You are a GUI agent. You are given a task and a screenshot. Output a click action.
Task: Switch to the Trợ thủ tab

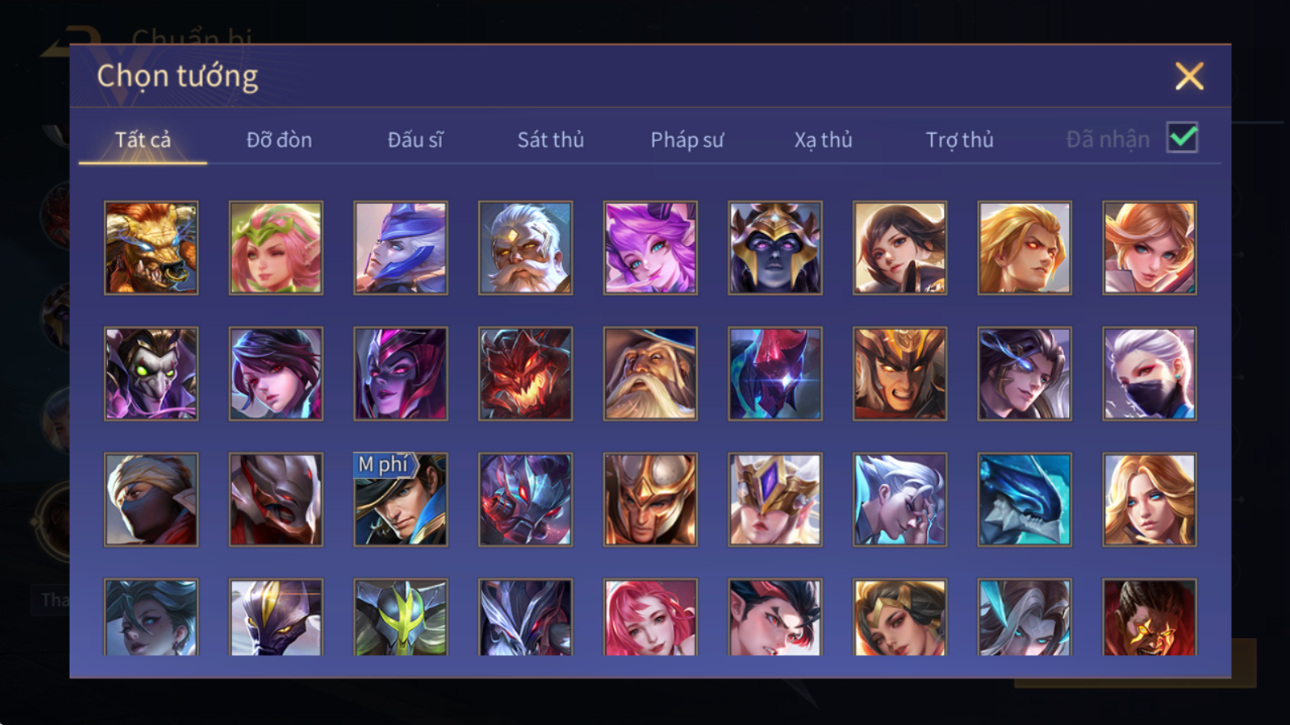pos(959,140)
